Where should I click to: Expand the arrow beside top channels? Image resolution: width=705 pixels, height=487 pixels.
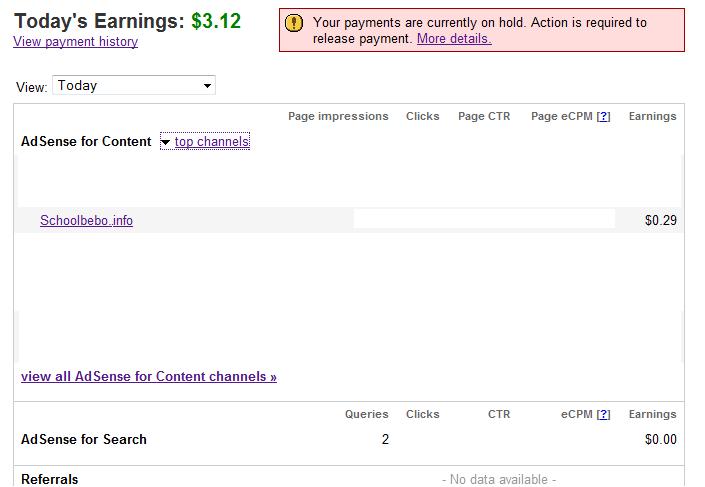pyautogui.click(x=165, y=142)
